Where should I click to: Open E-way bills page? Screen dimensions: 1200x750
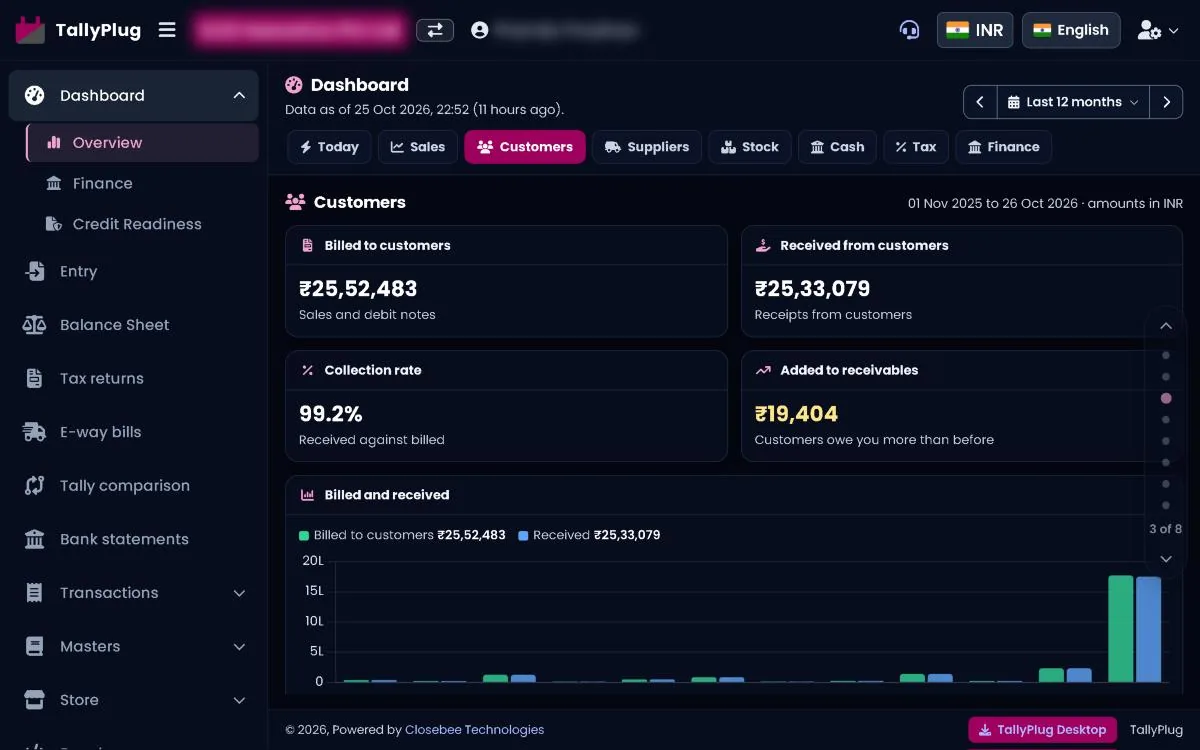(133, 432)
